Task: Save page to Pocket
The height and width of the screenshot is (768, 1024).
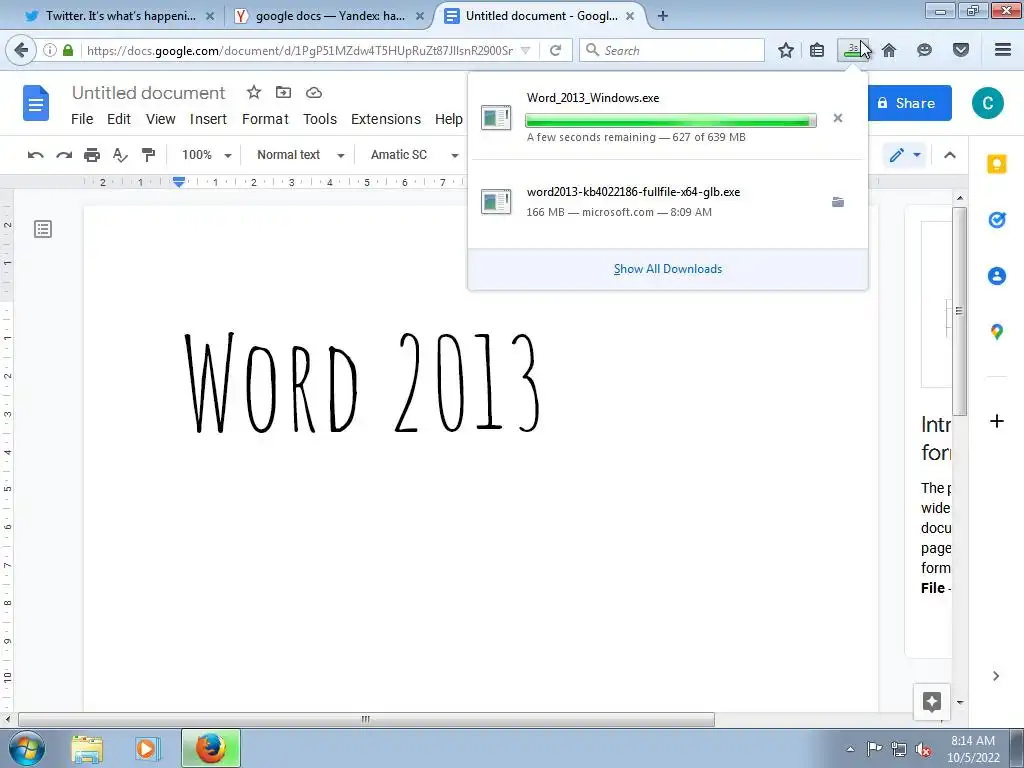Action: [961, 50]
